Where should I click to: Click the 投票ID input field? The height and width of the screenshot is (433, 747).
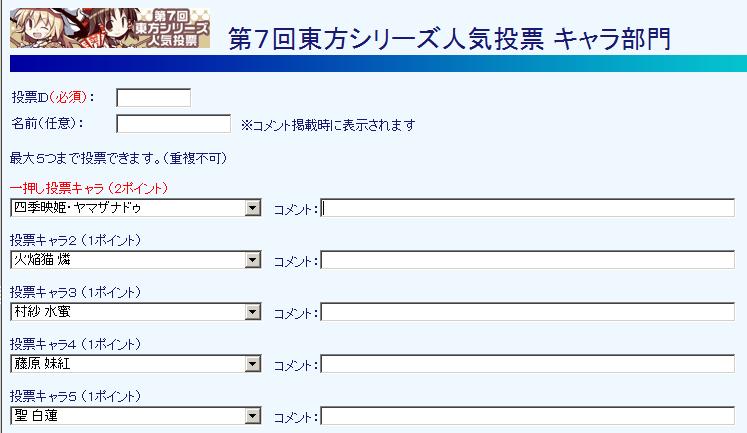coord(153,98)
